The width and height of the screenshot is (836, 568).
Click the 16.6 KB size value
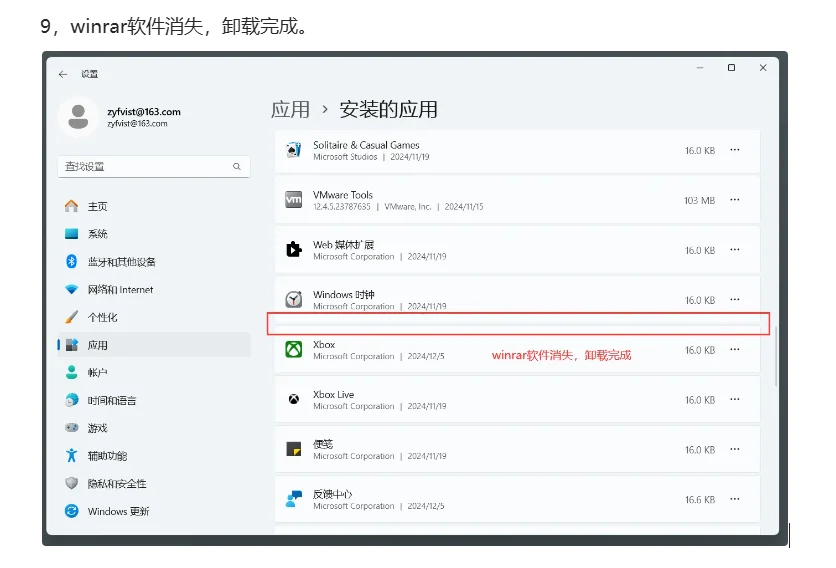(x=700, y=500)
